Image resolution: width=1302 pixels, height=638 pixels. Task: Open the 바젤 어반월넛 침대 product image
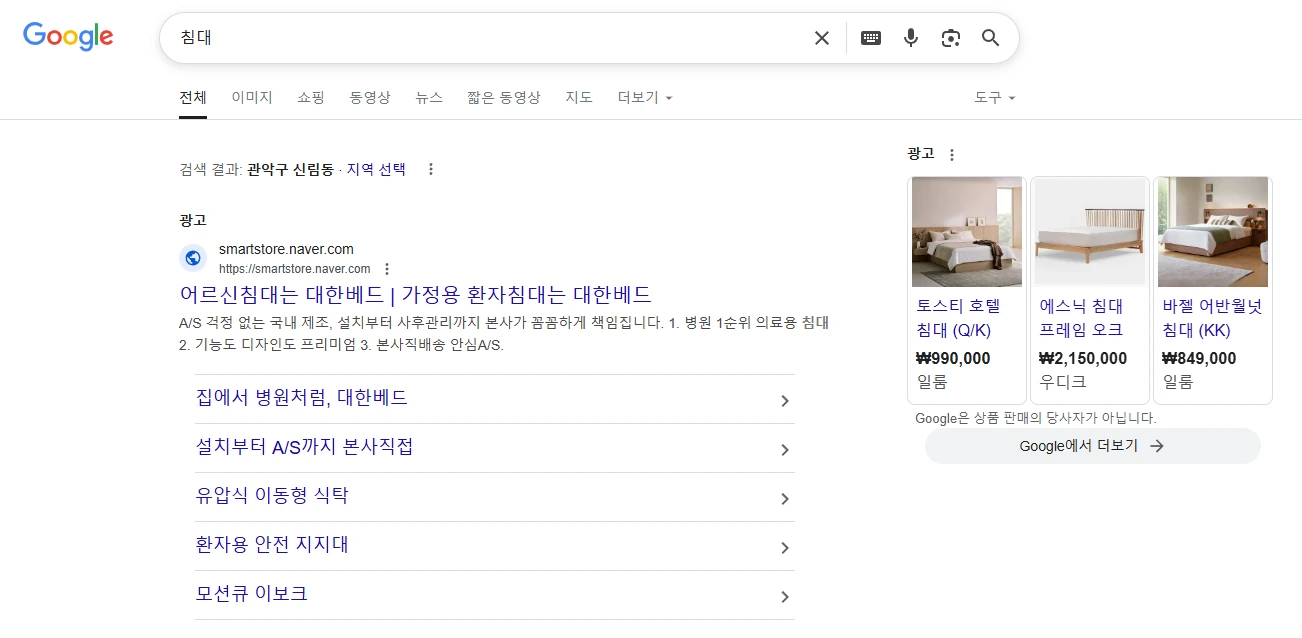[1213, 232]
